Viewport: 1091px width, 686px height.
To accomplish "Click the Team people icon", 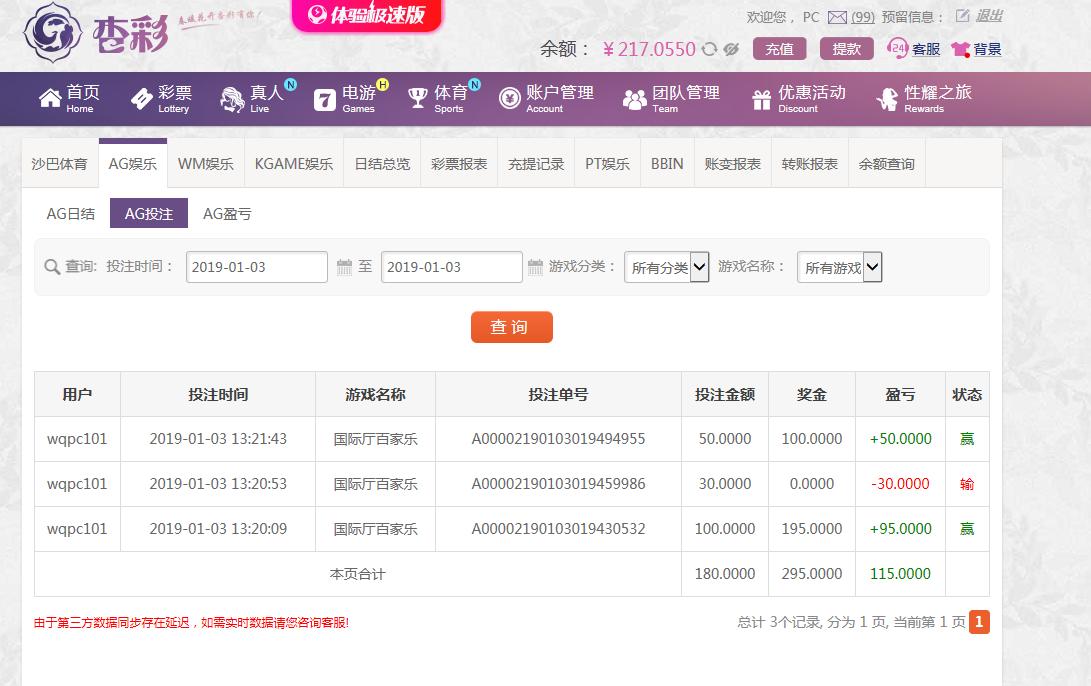I will point(635,100).
